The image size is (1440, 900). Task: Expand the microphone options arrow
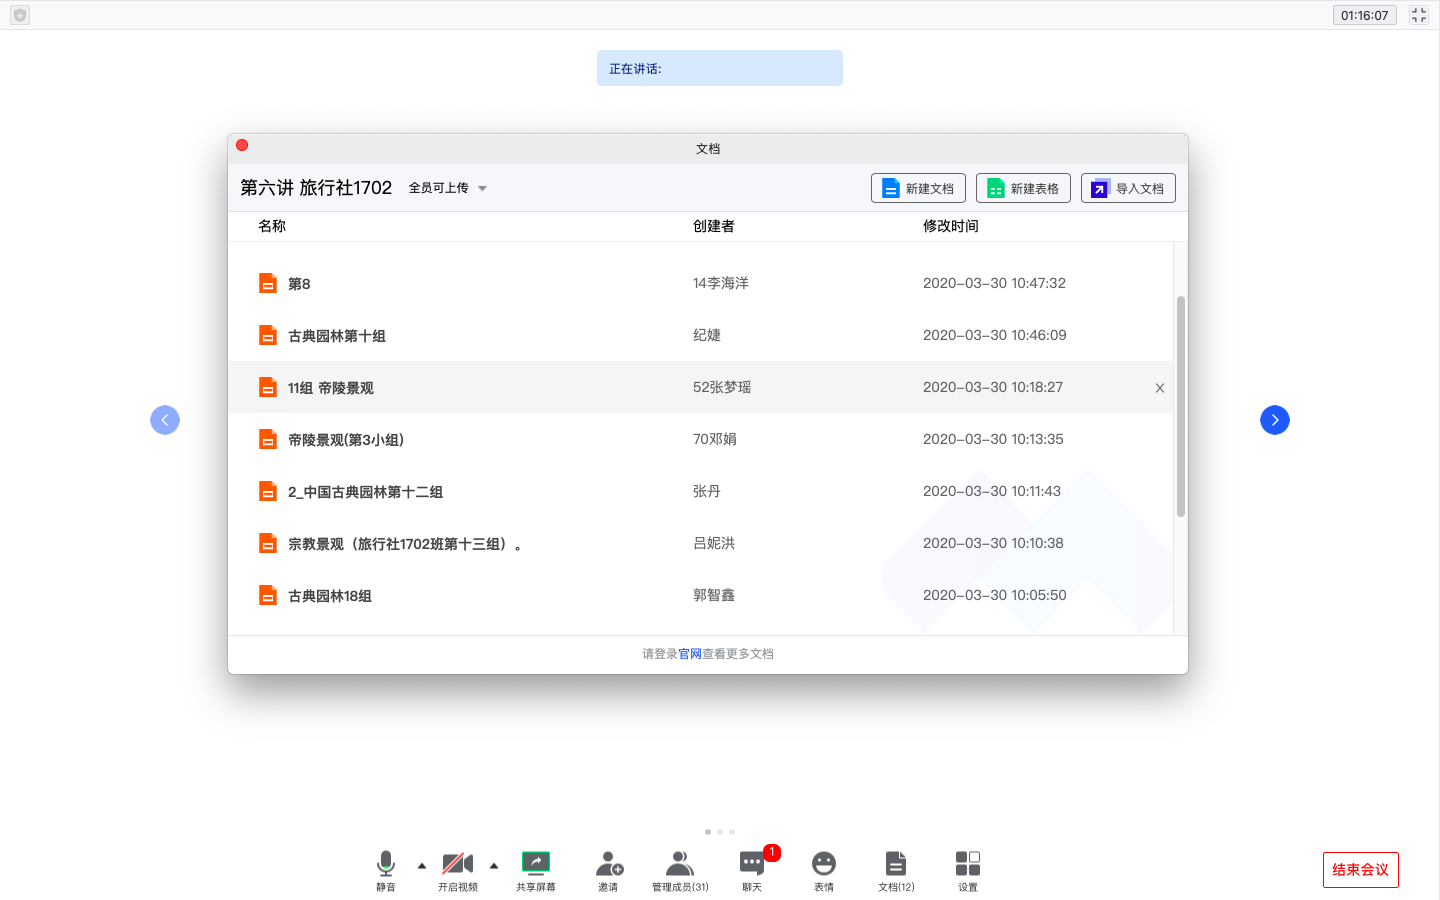(x=422, y=866)
